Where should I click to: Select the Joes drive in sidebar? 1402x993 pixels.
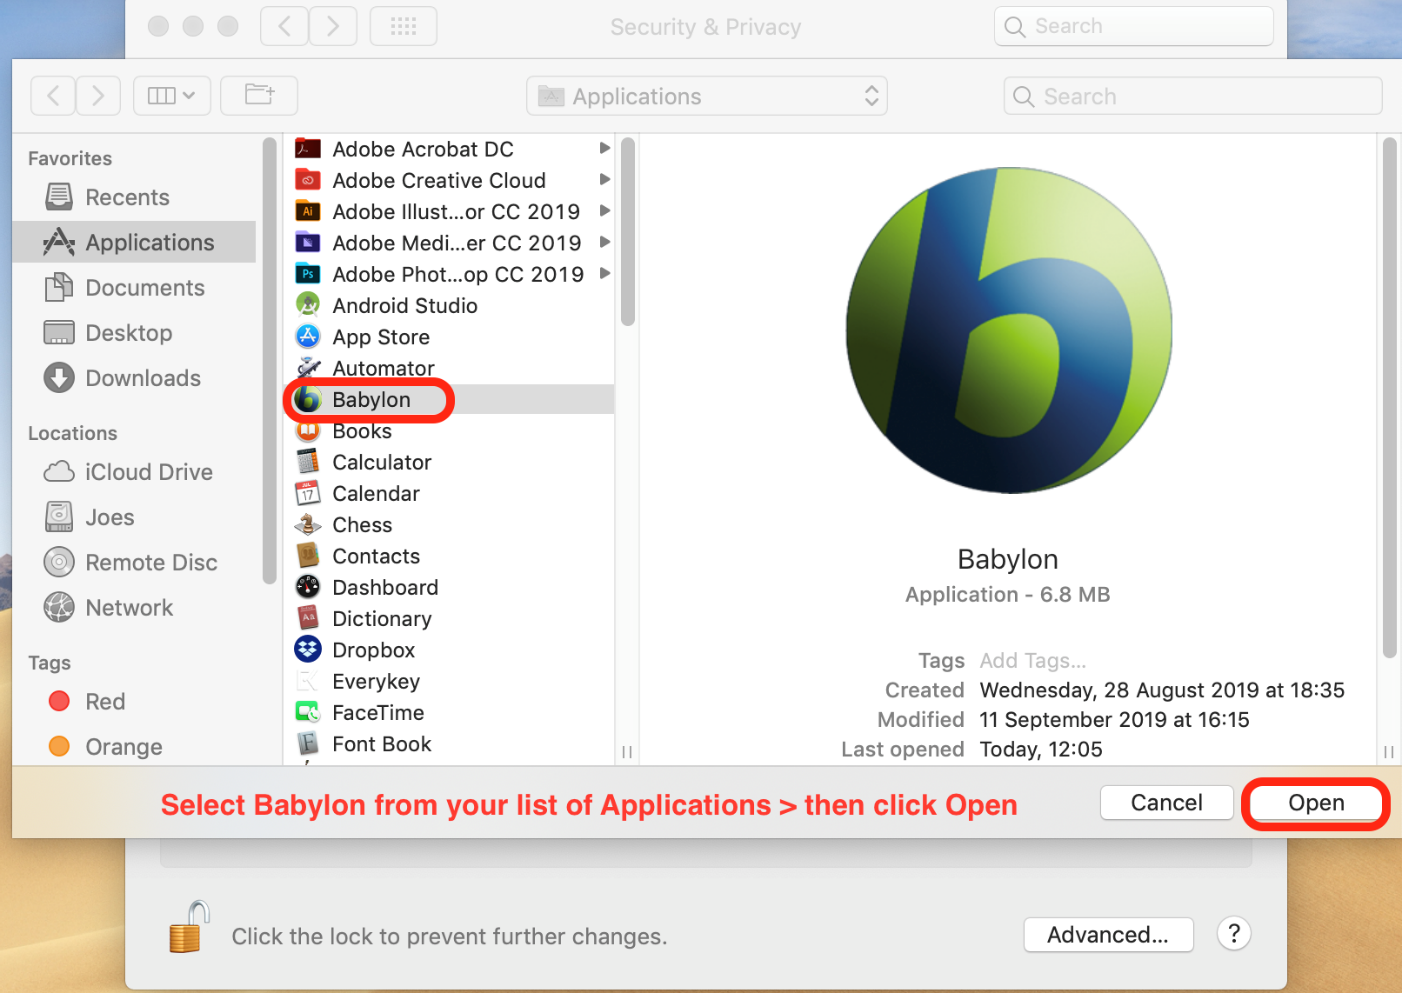click(x=134, y=517)
